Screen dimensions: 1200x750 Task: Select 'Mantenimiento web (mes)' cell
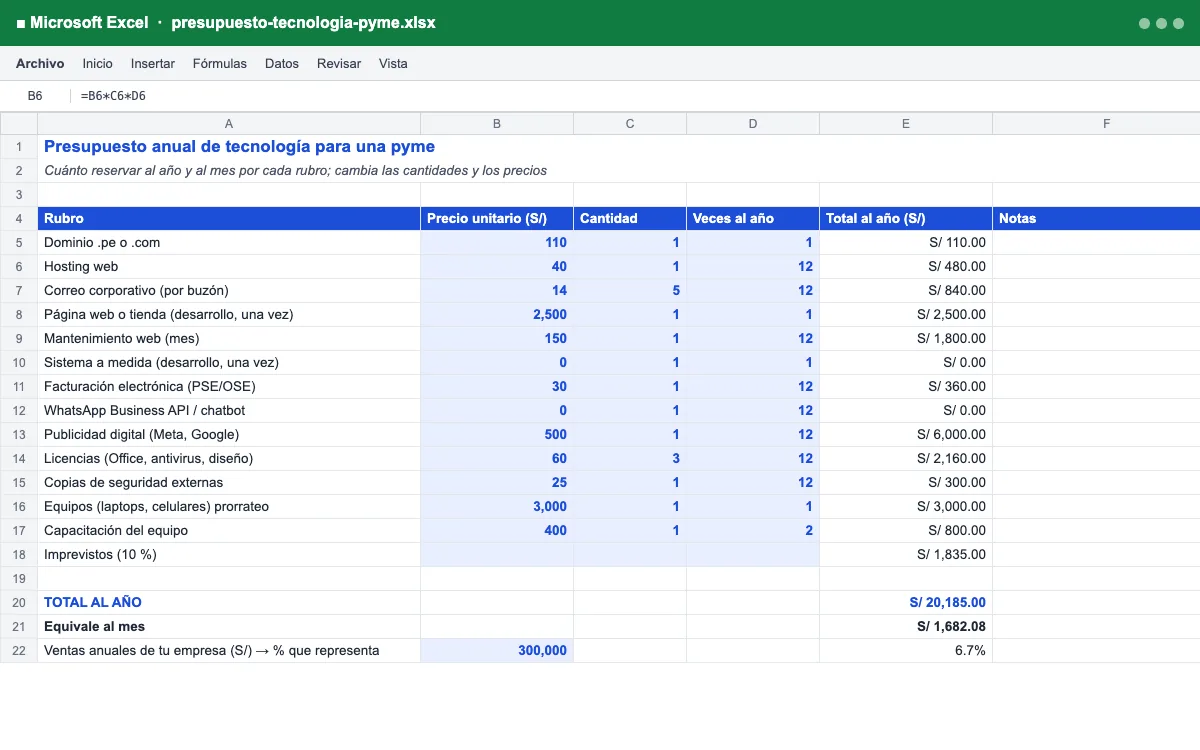[x=229, y=338]
